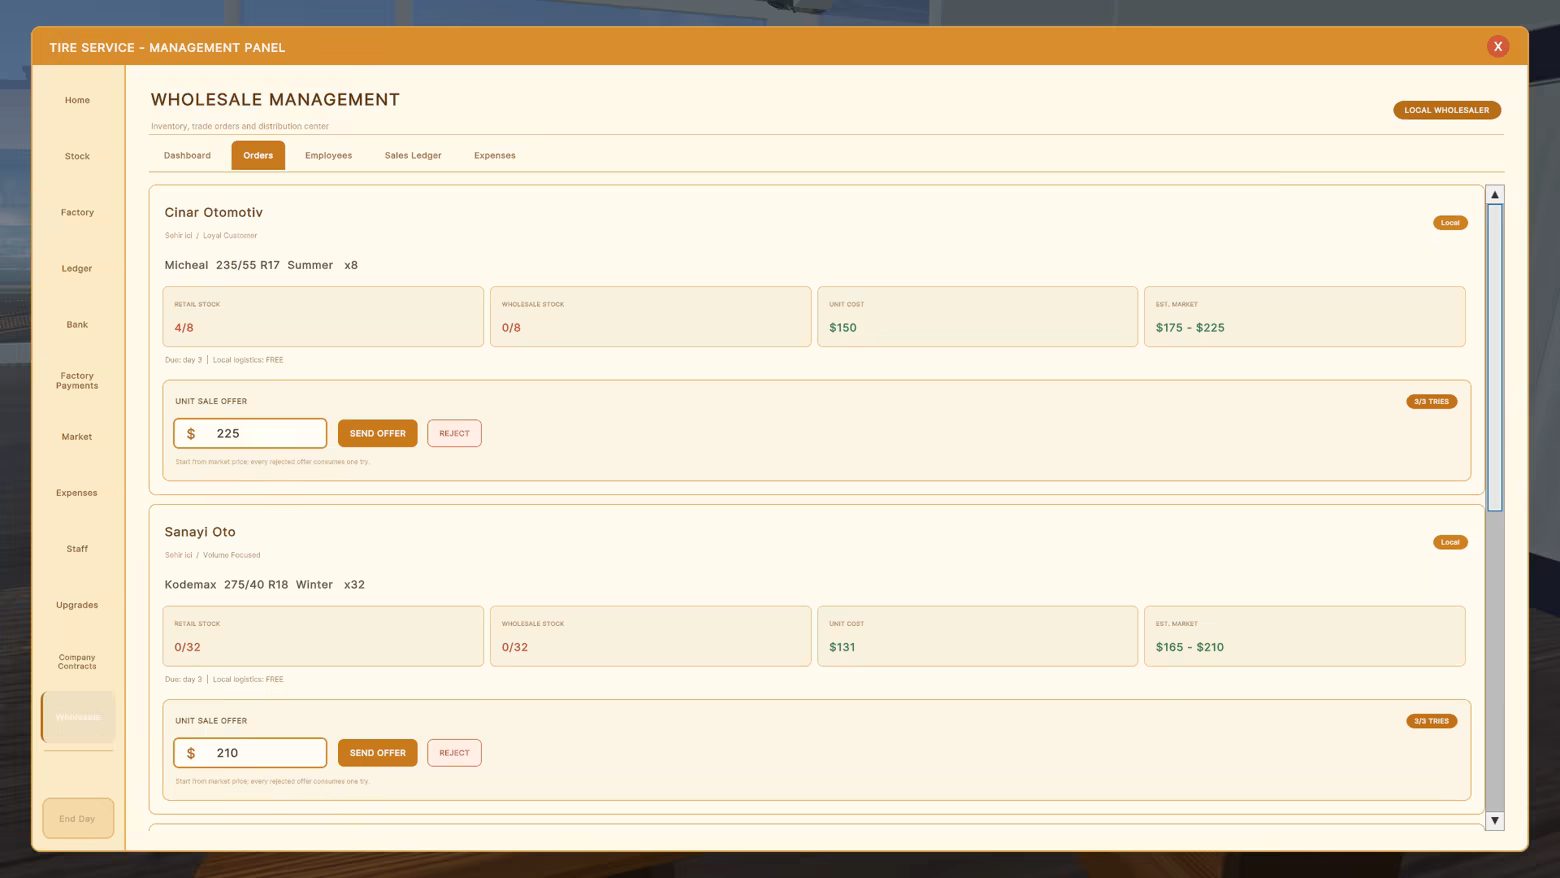Click the Kodemax 275/40 R18 Winter x32 line
Image resolution: width=1560 pixels, height=878 pixels.
[x=264, y=585]
